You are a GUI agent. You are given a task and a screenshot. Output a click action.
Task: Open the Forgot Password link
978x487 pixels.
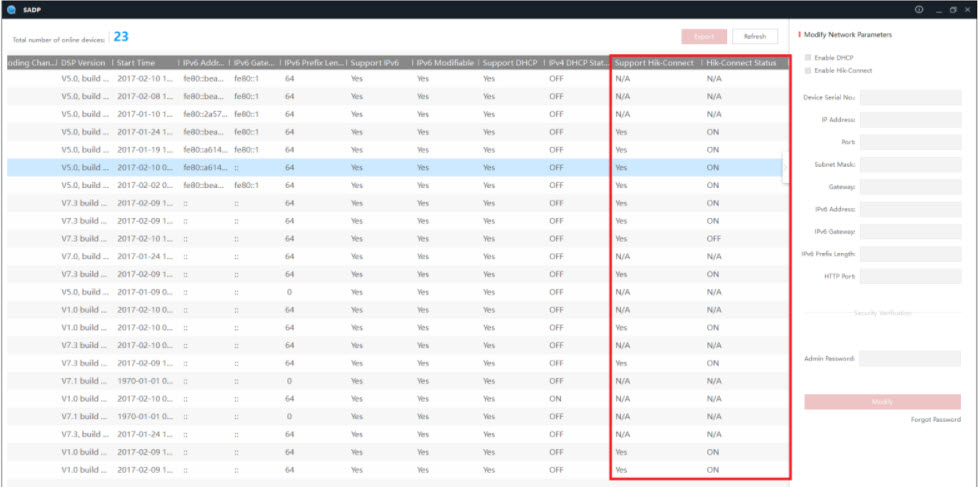935,419
